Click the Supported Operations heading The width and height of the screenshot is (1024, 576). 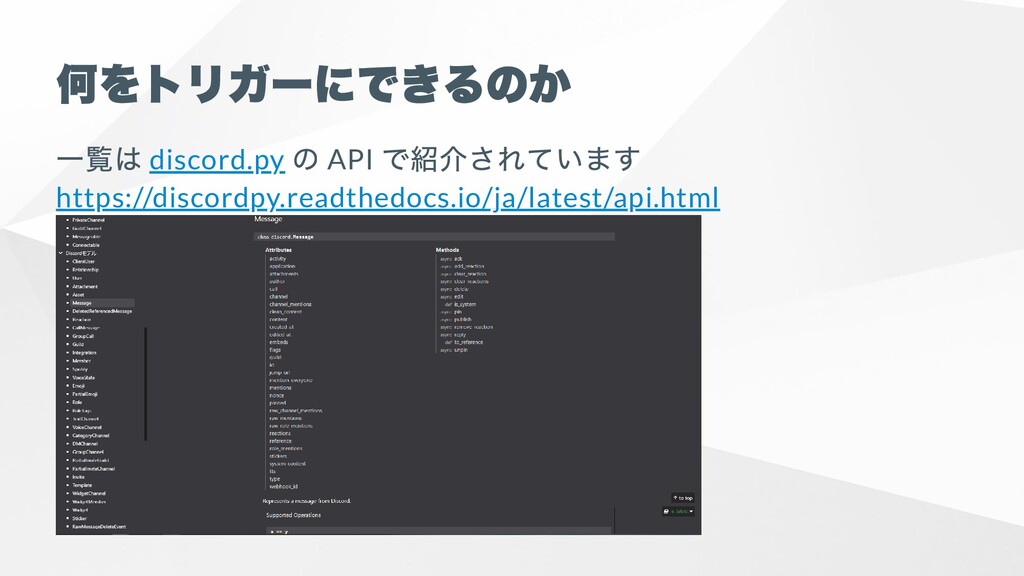tap(293, 515)
